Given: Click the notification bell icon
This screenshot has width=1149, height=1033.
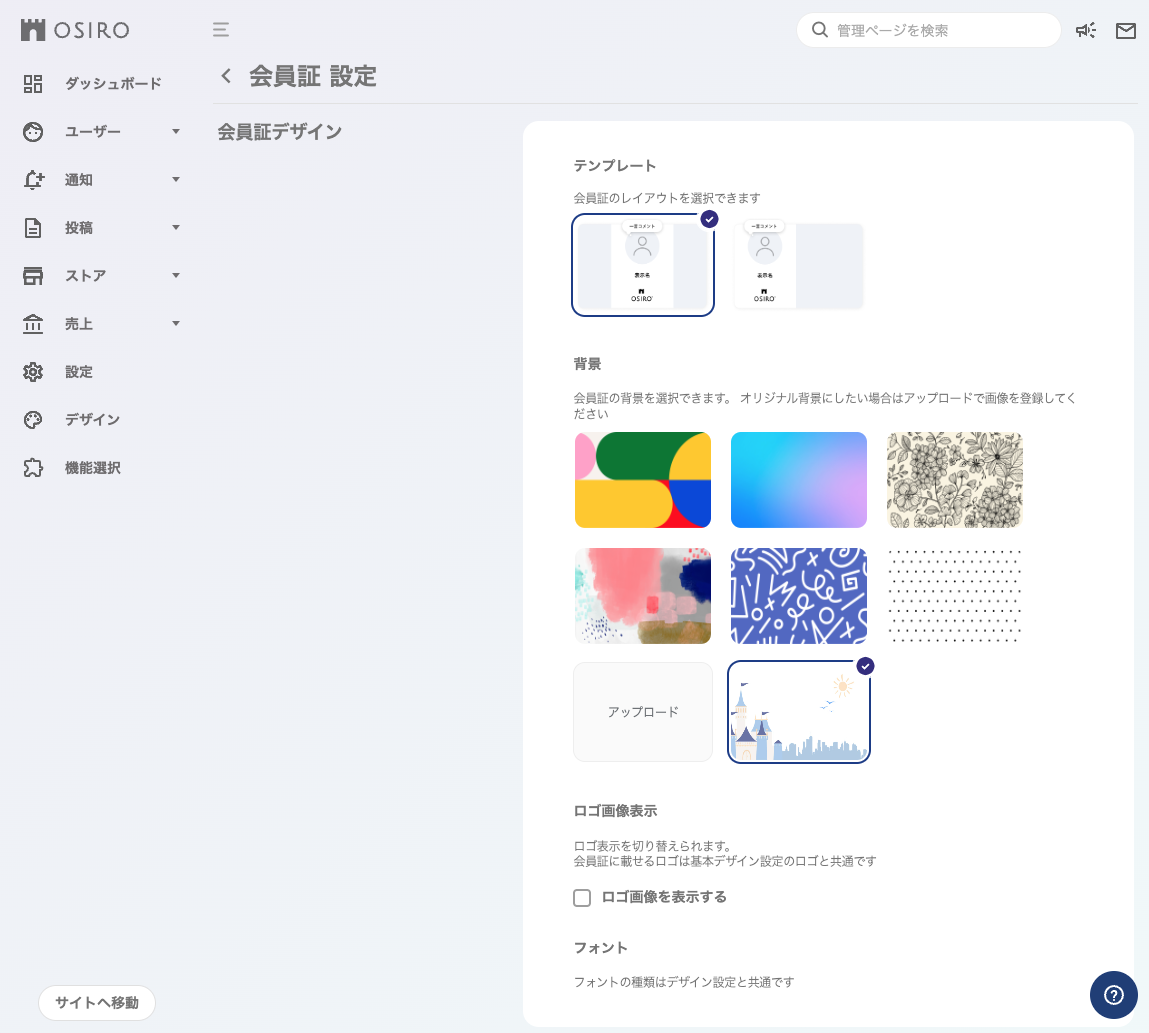Looking at the screenshot, I should [x=33, y=179].
